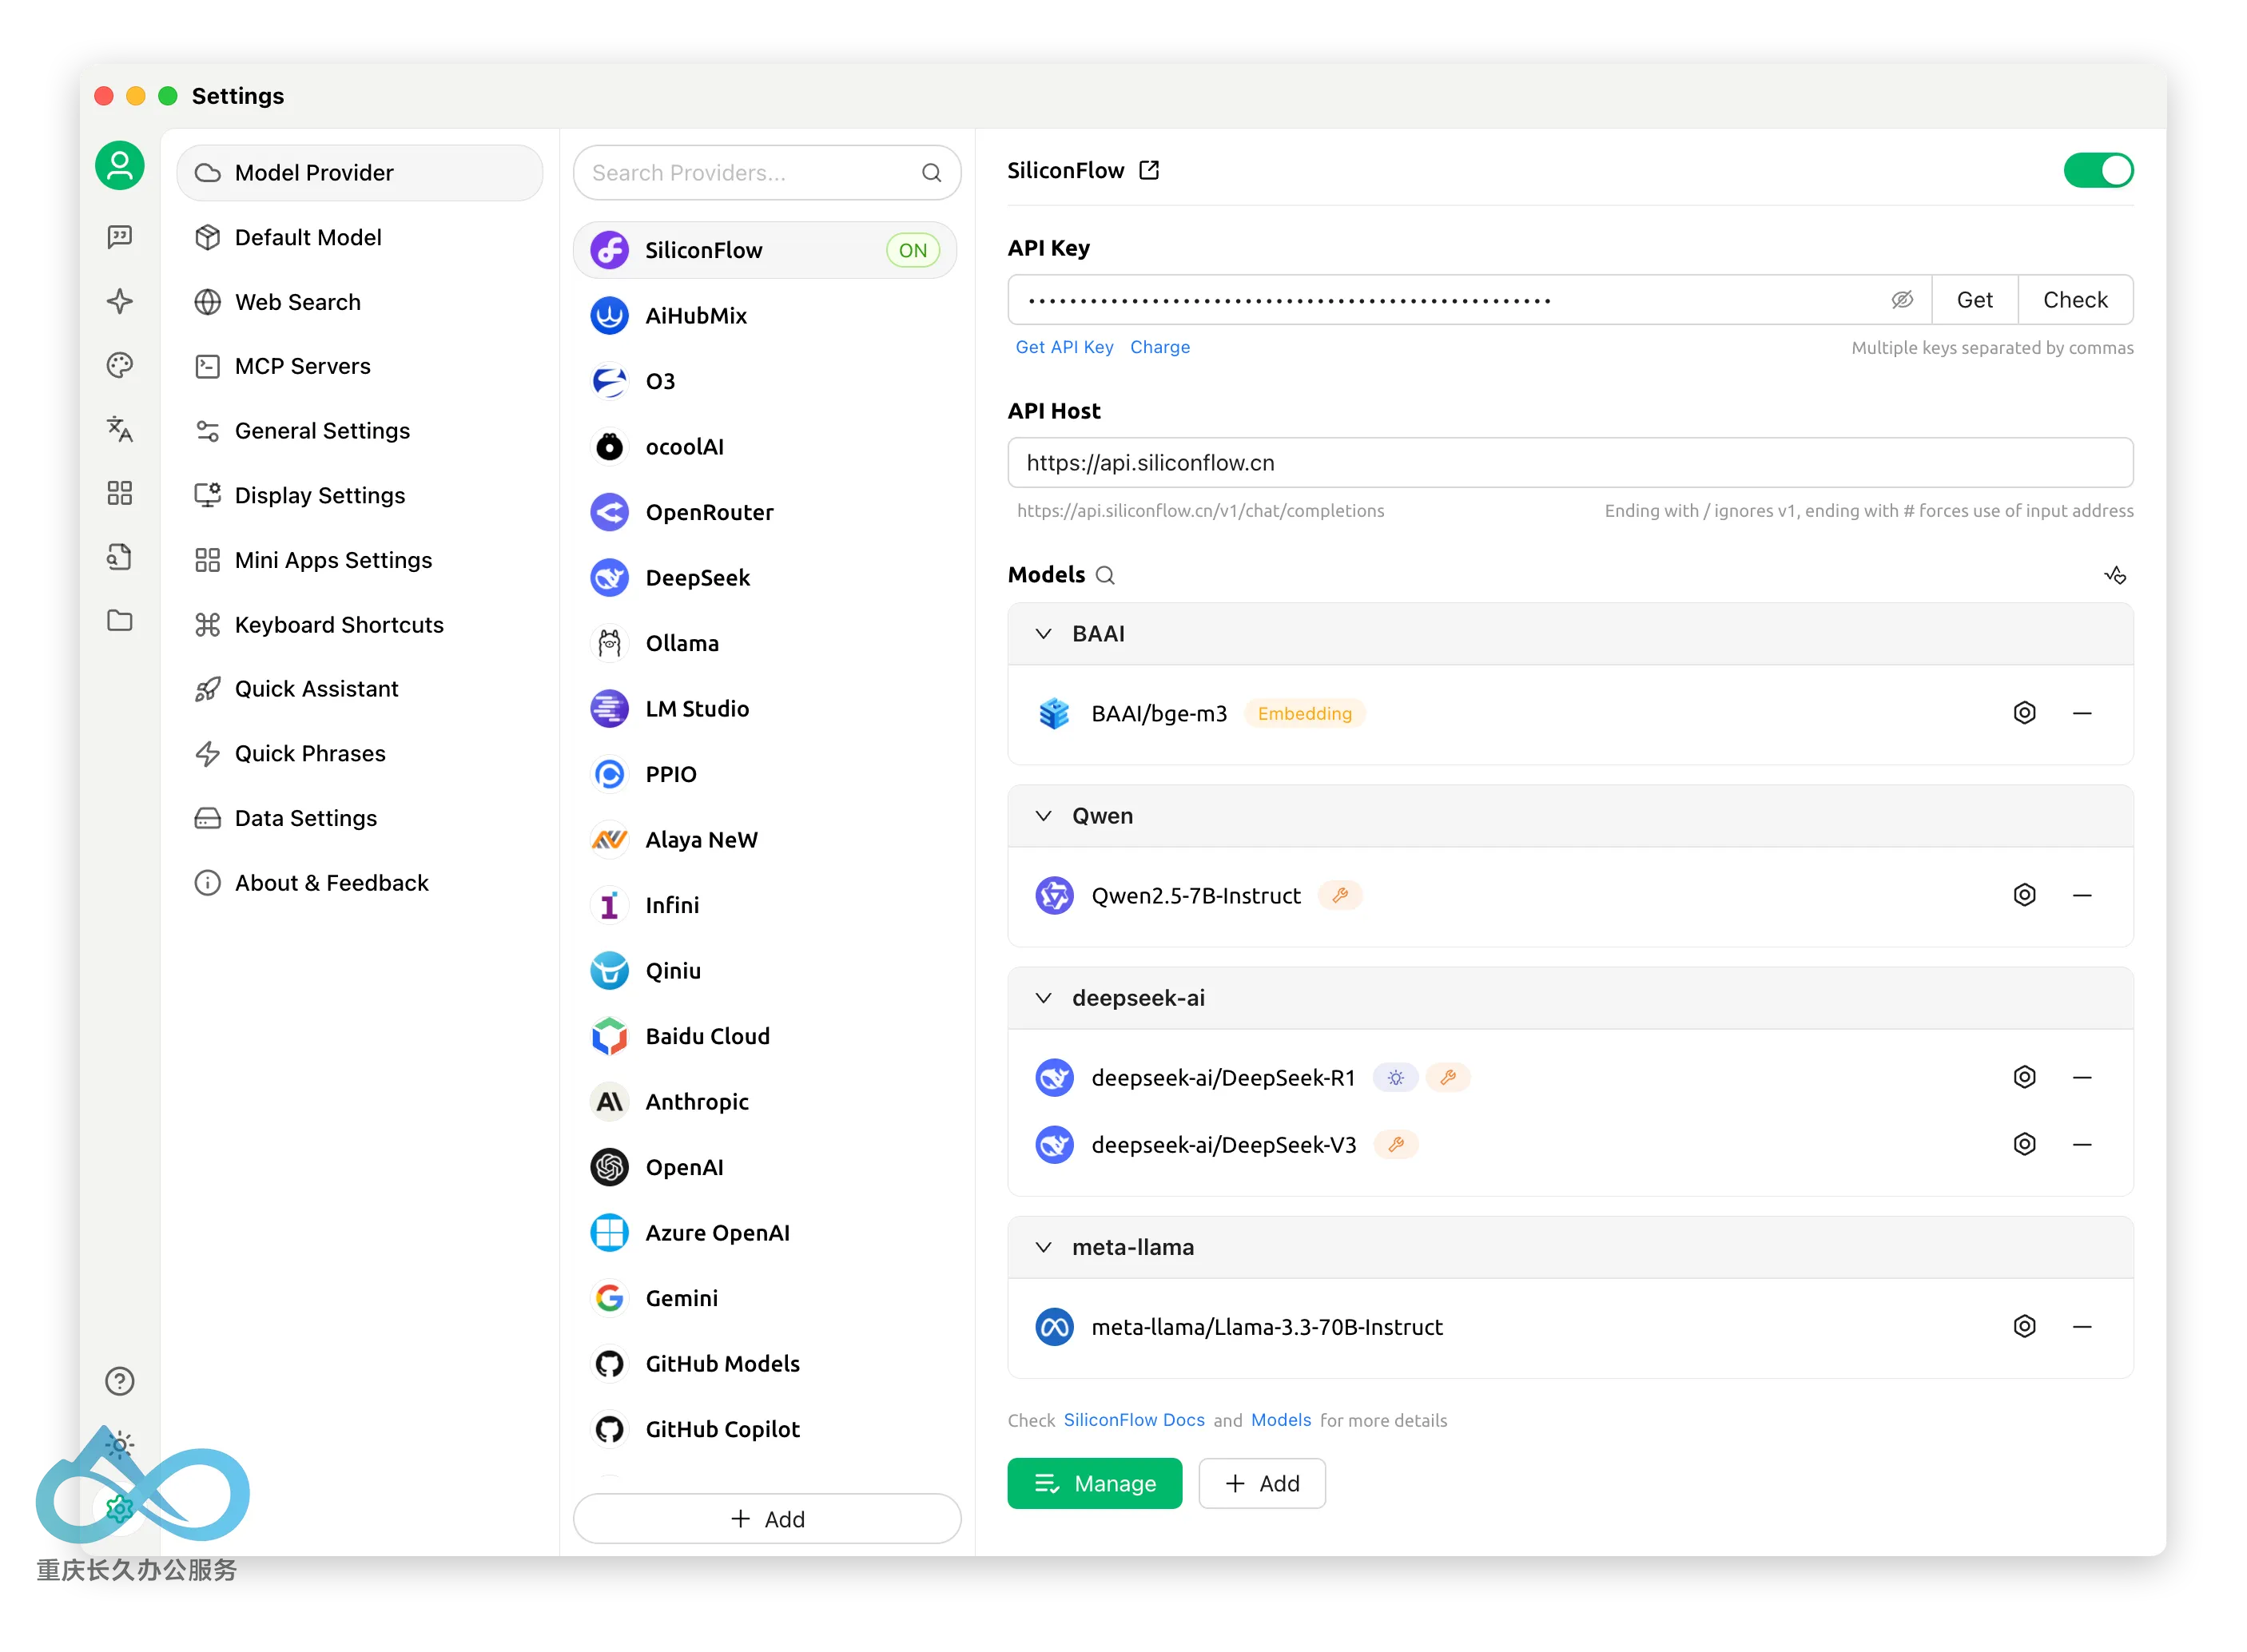Open General Settings section

tap(360, 431)
